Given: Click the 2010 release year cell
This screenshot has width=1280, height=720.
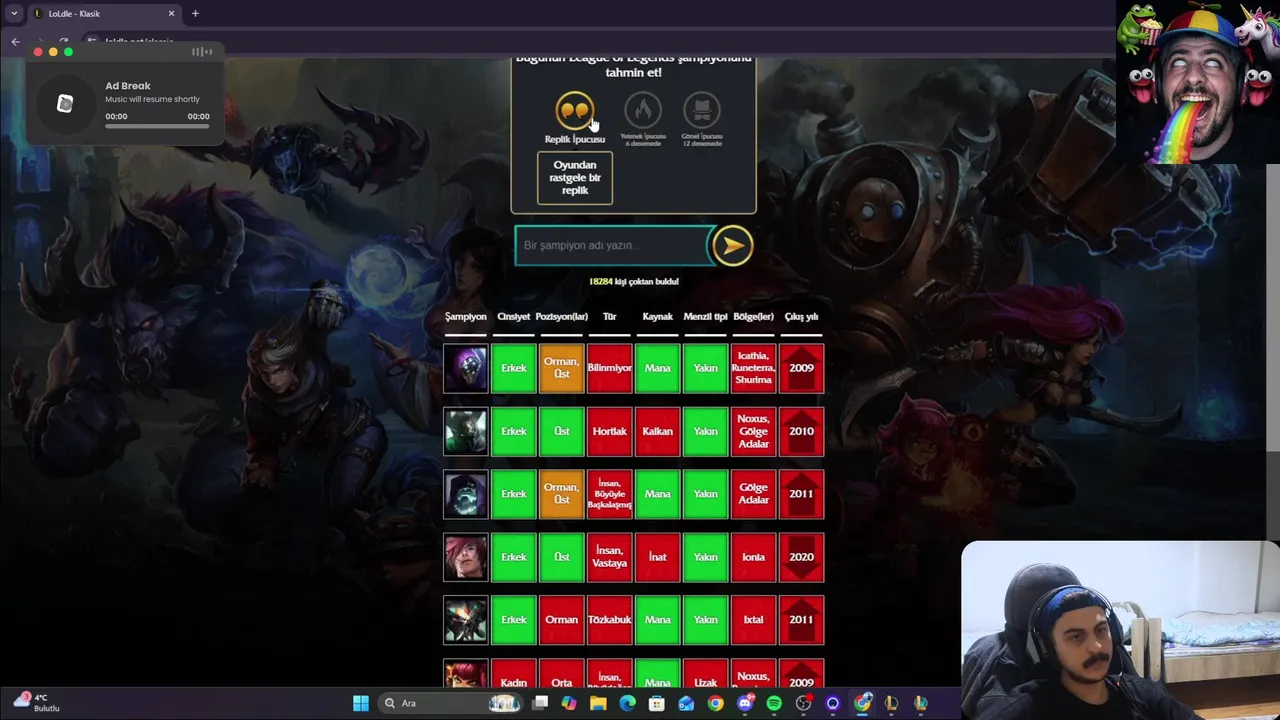Looking at the screenshot, I should [802, 431].
